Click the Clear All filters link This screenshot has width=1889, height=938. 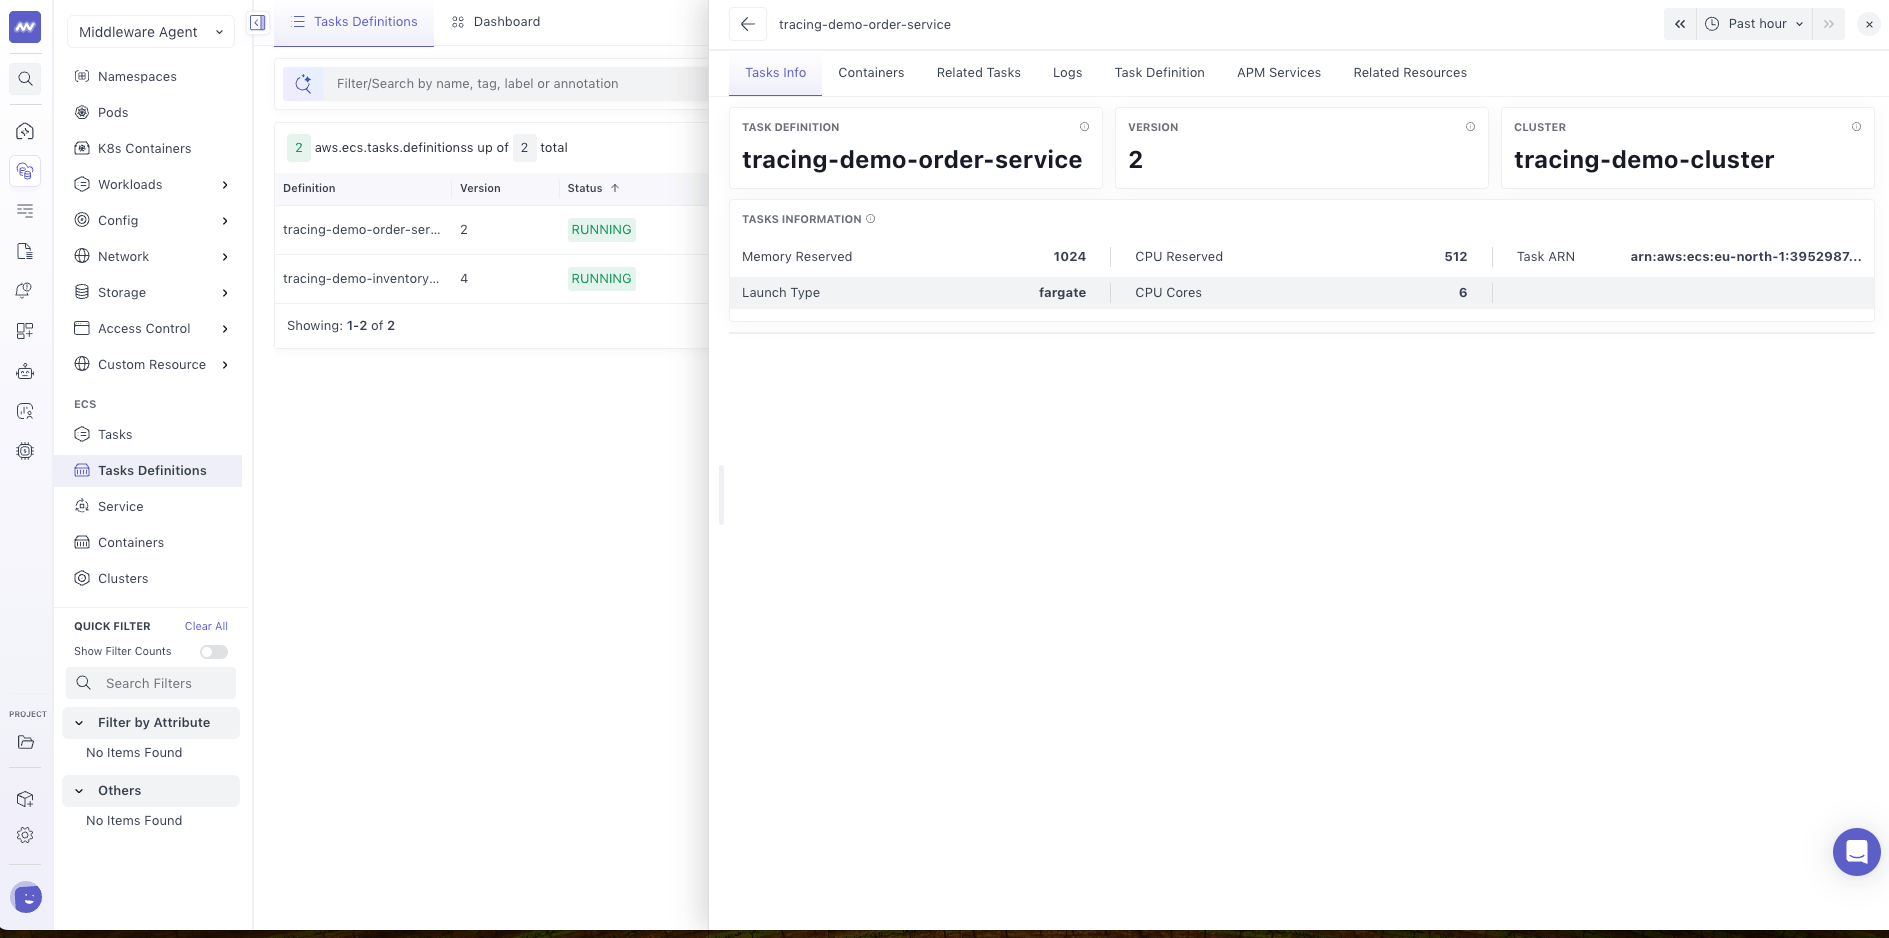[206, 626]
